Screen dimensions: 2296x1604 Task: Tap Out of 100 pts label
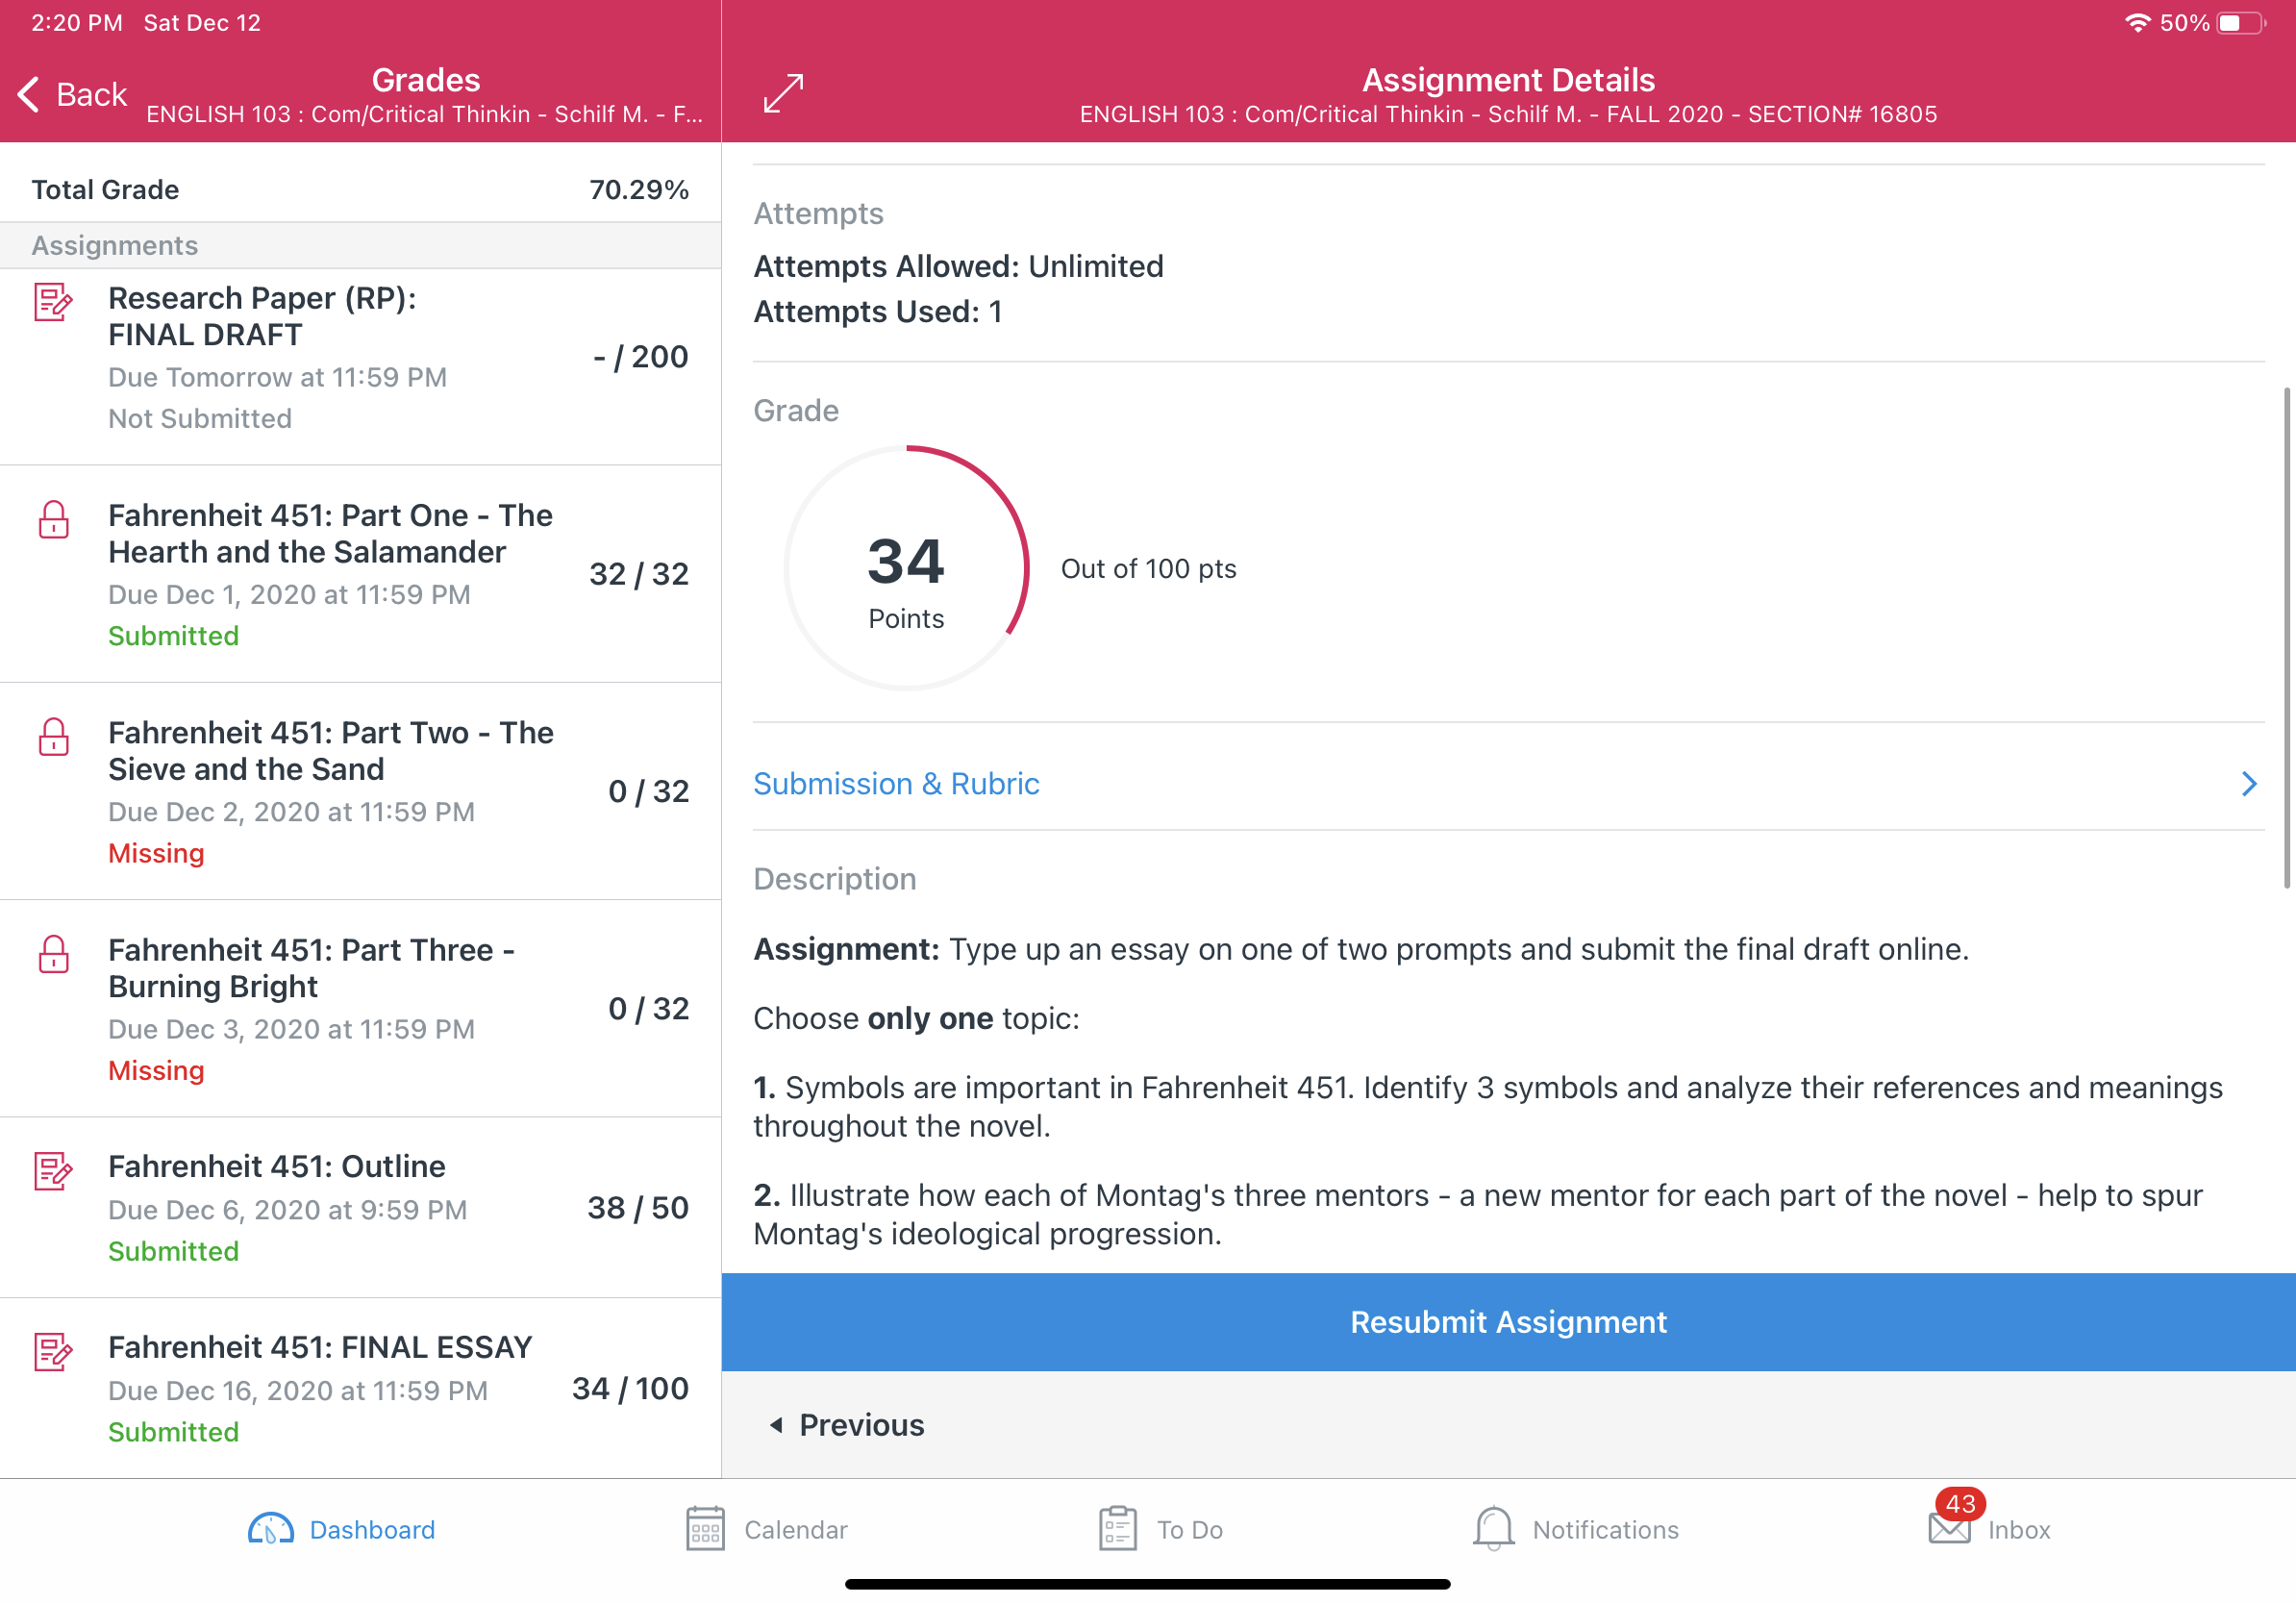click(x=1148, y=568)
